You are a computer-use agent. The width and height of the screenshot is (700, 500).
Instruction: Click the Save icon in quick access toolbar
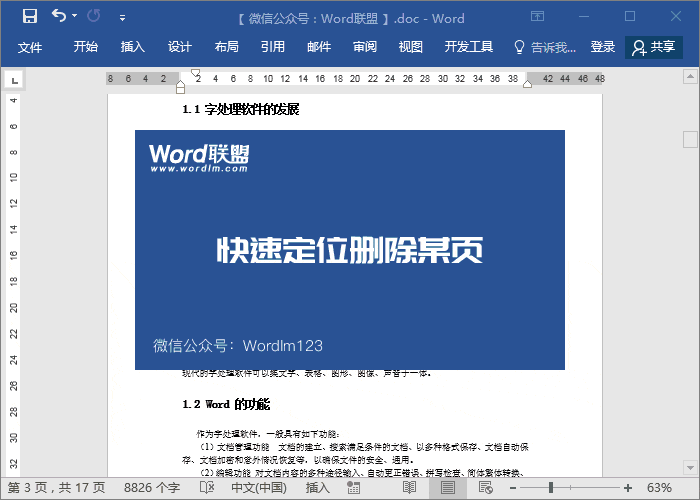[30, 17]
